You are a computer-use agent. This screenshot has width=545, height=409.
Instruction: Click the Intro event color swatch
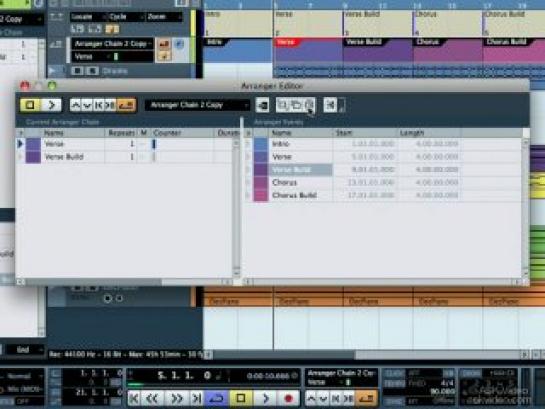[x=261, y=144]
